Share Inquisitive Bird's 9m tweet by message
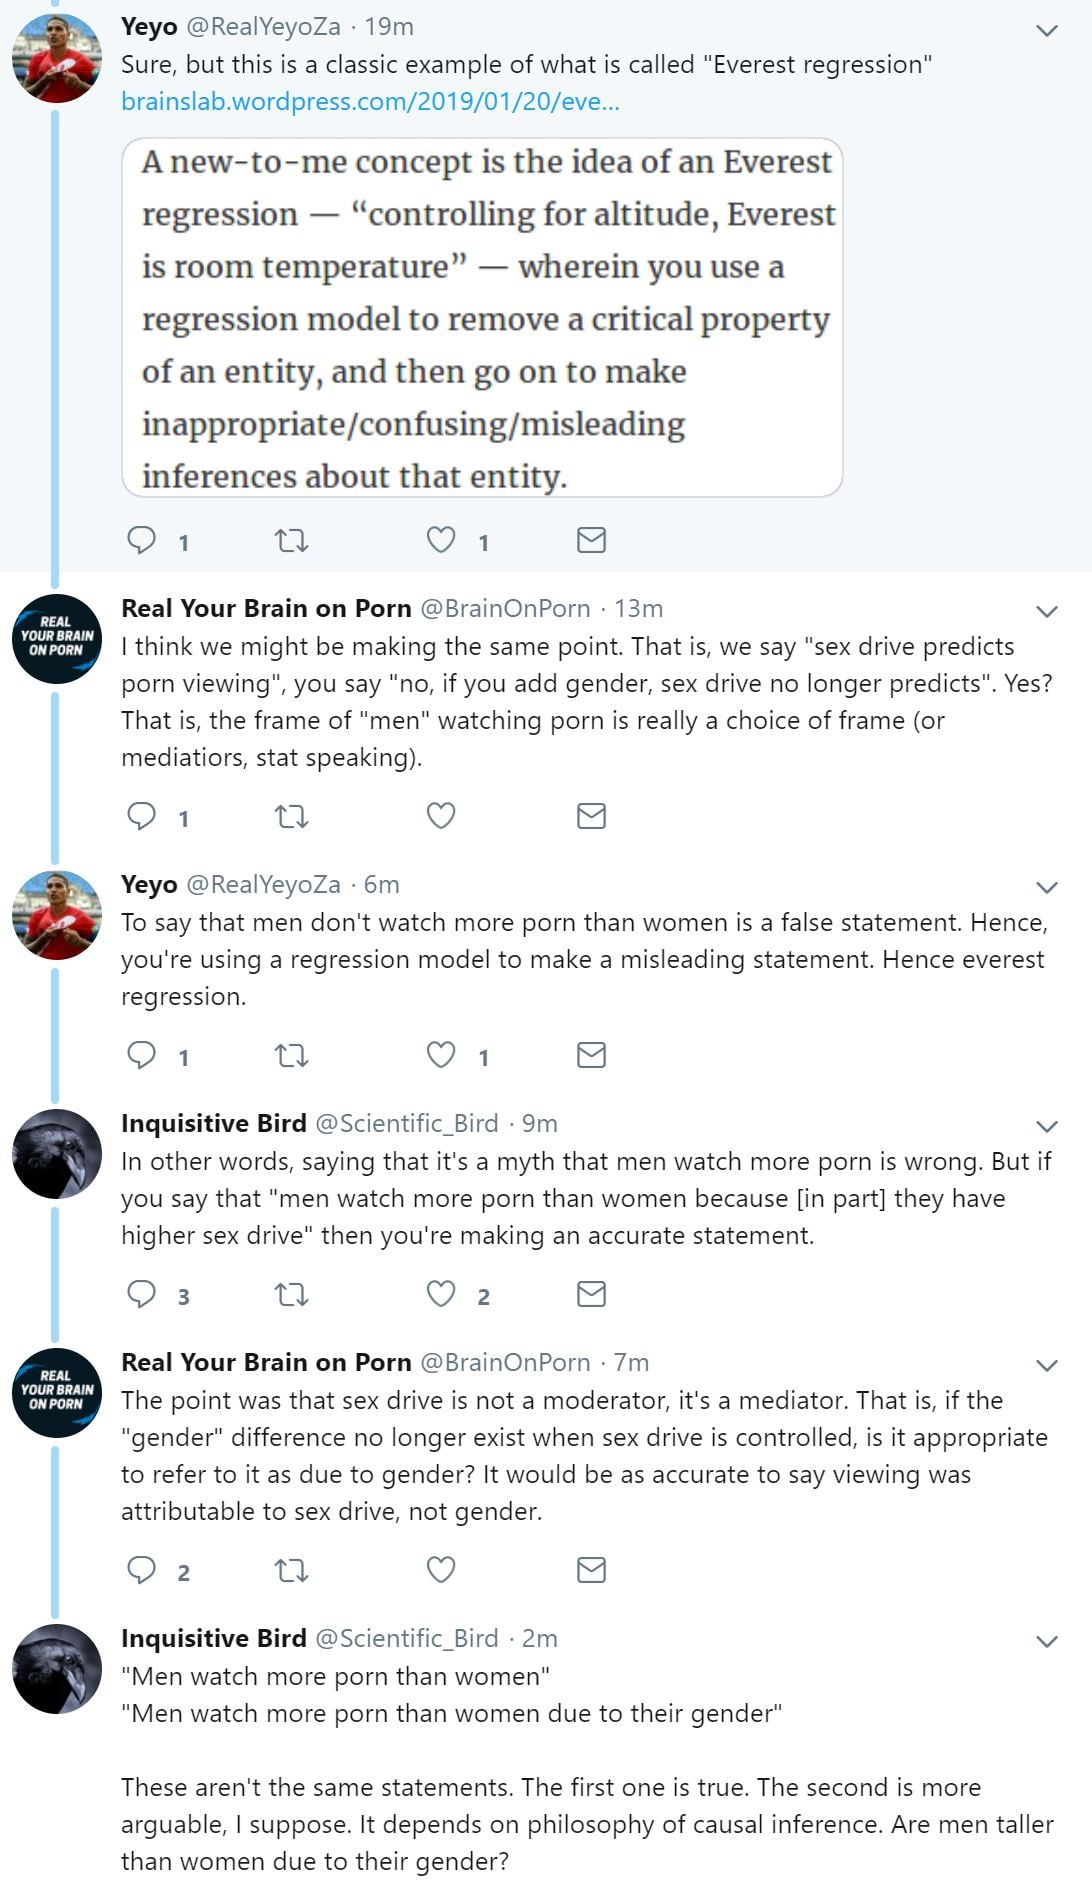This screenshot has width=1092, height=1892. (x=591, y=1294)
